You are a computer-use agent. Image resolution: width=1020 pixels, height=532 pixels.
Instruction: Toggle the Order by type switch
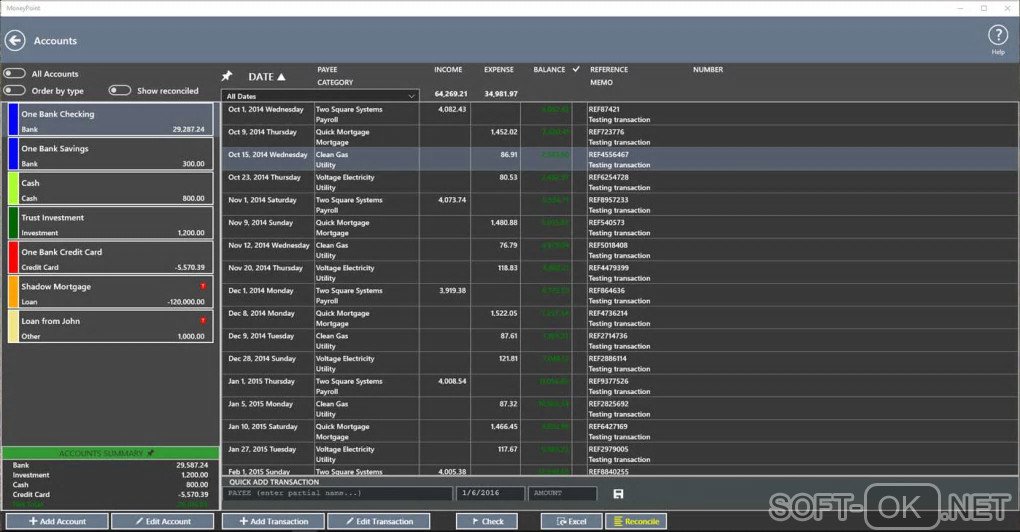click(14, 90)
